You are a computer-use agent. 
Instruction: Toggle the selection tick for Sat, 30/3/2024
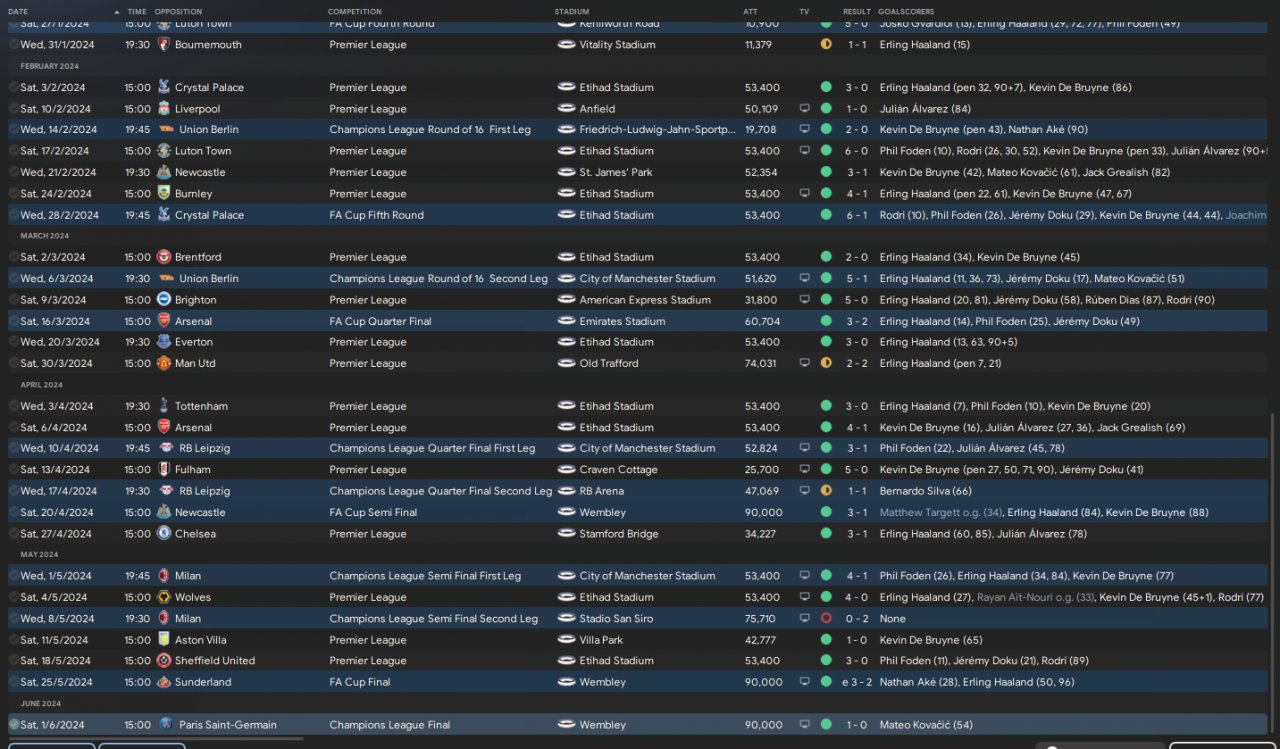[x=14, y=364]
